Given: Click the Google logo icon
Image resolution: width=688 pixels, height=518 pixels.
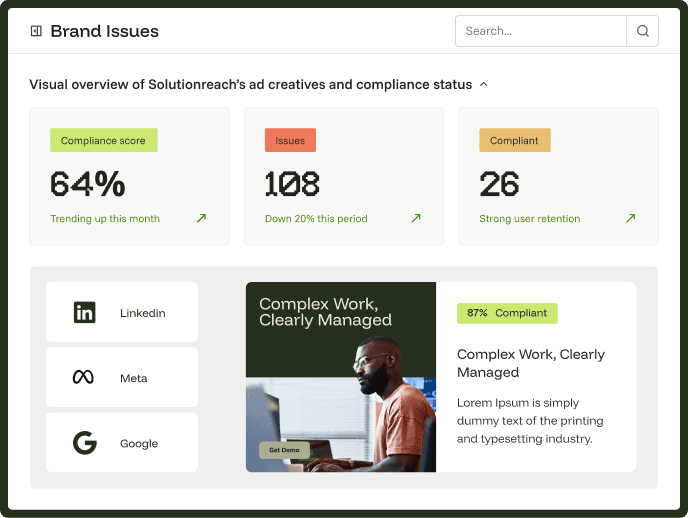Looking at the screenshot, I should coord(84,443).
